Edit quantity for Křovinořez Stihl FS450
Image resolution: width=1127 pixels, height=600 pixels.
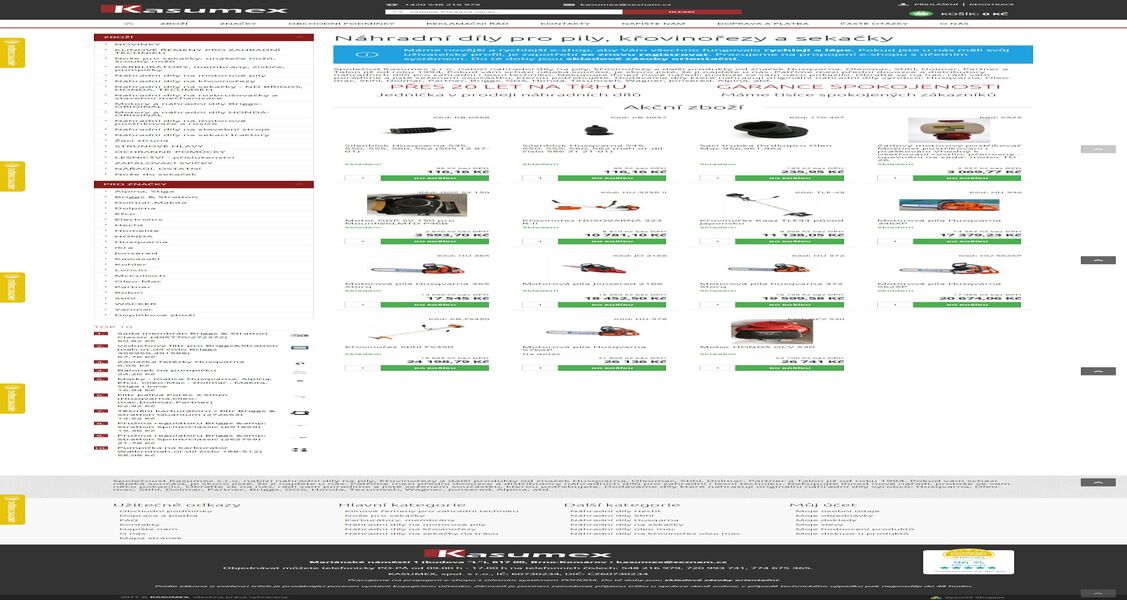pos(362,368)
